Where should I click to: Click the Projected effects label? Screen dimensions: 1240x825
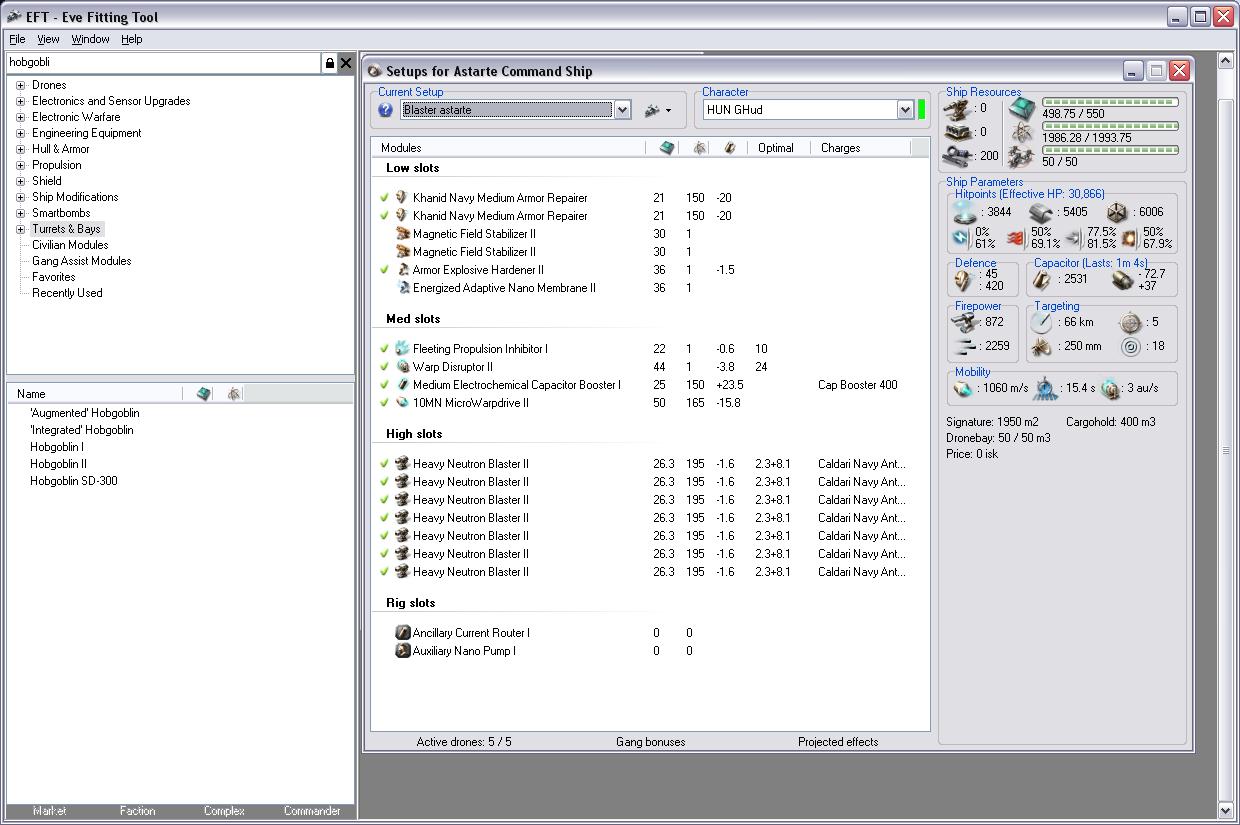pyautogui.click(x=837, y=742)
